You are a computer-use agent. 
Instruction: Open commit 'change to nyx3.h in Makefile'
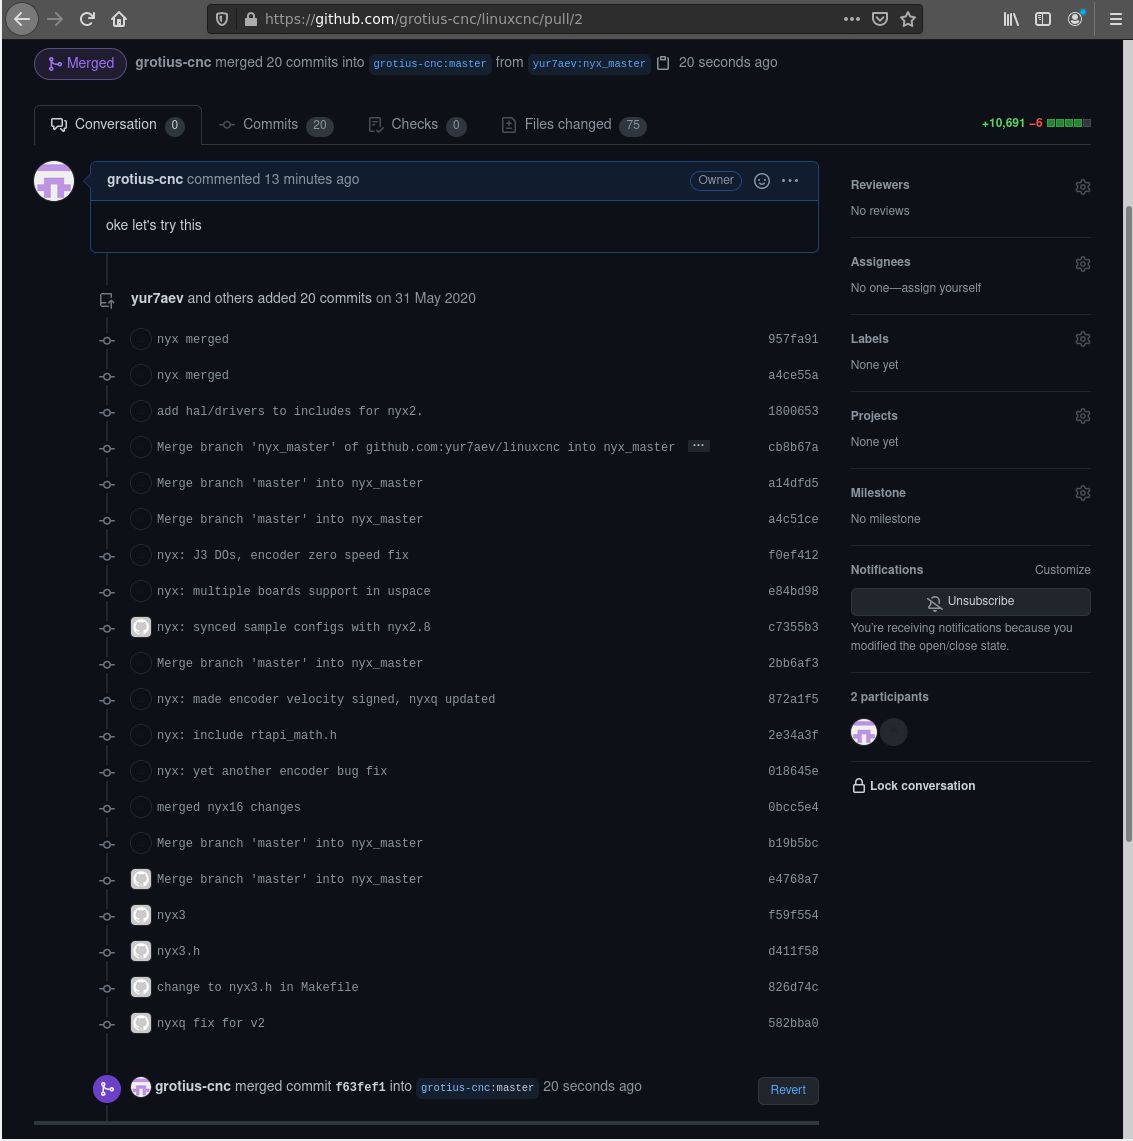[258, 987]
